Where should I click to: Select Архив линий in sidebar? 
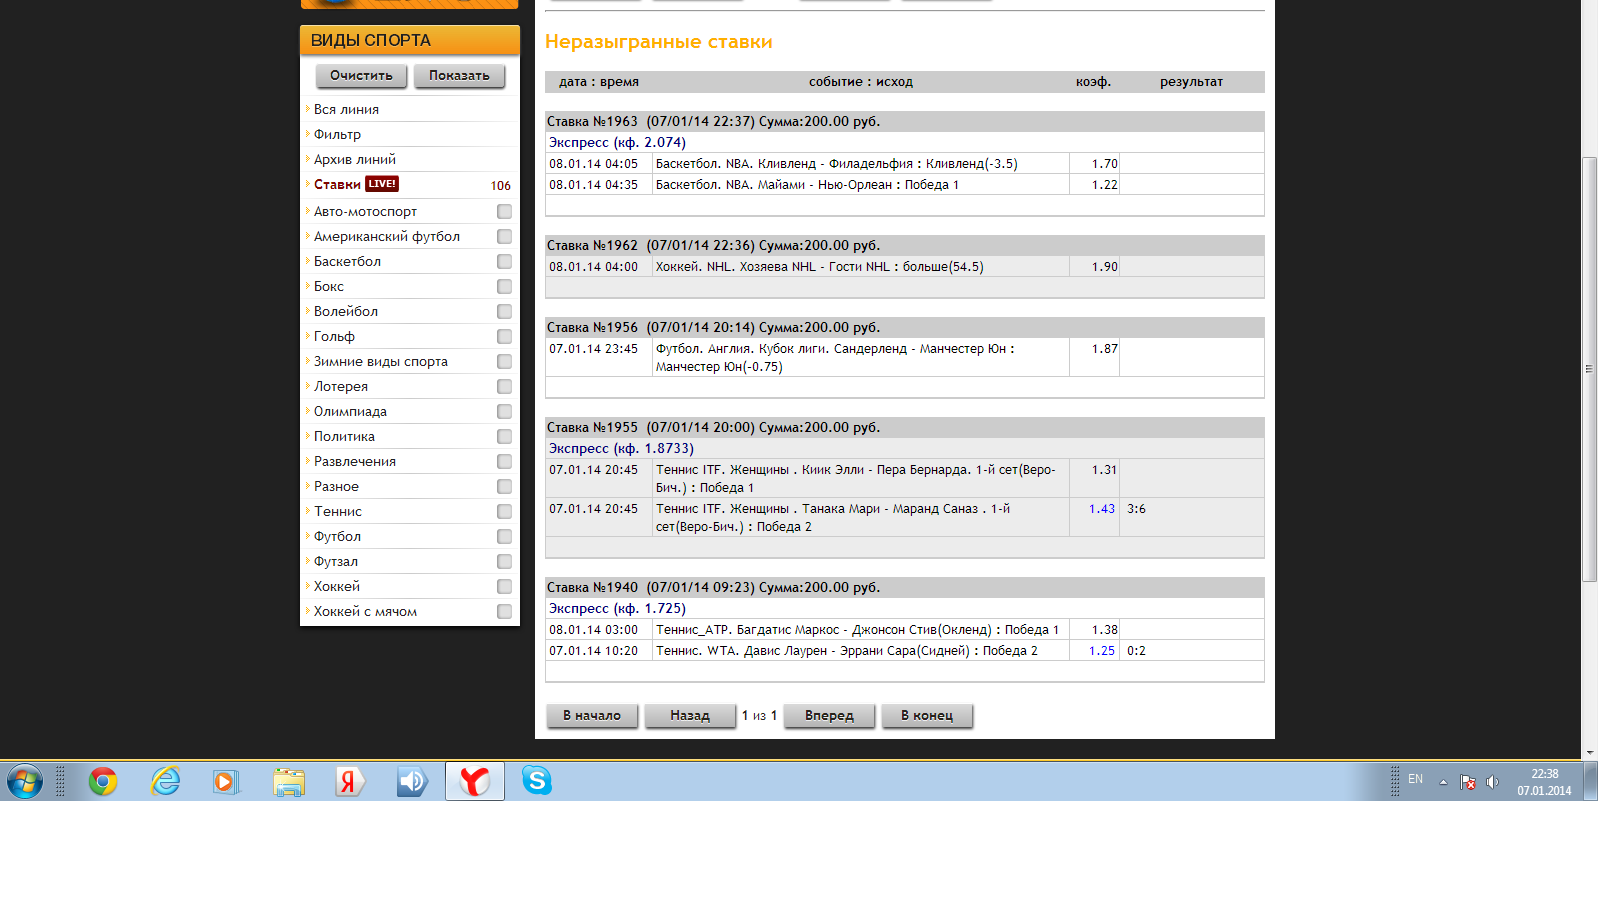point(354,159)
